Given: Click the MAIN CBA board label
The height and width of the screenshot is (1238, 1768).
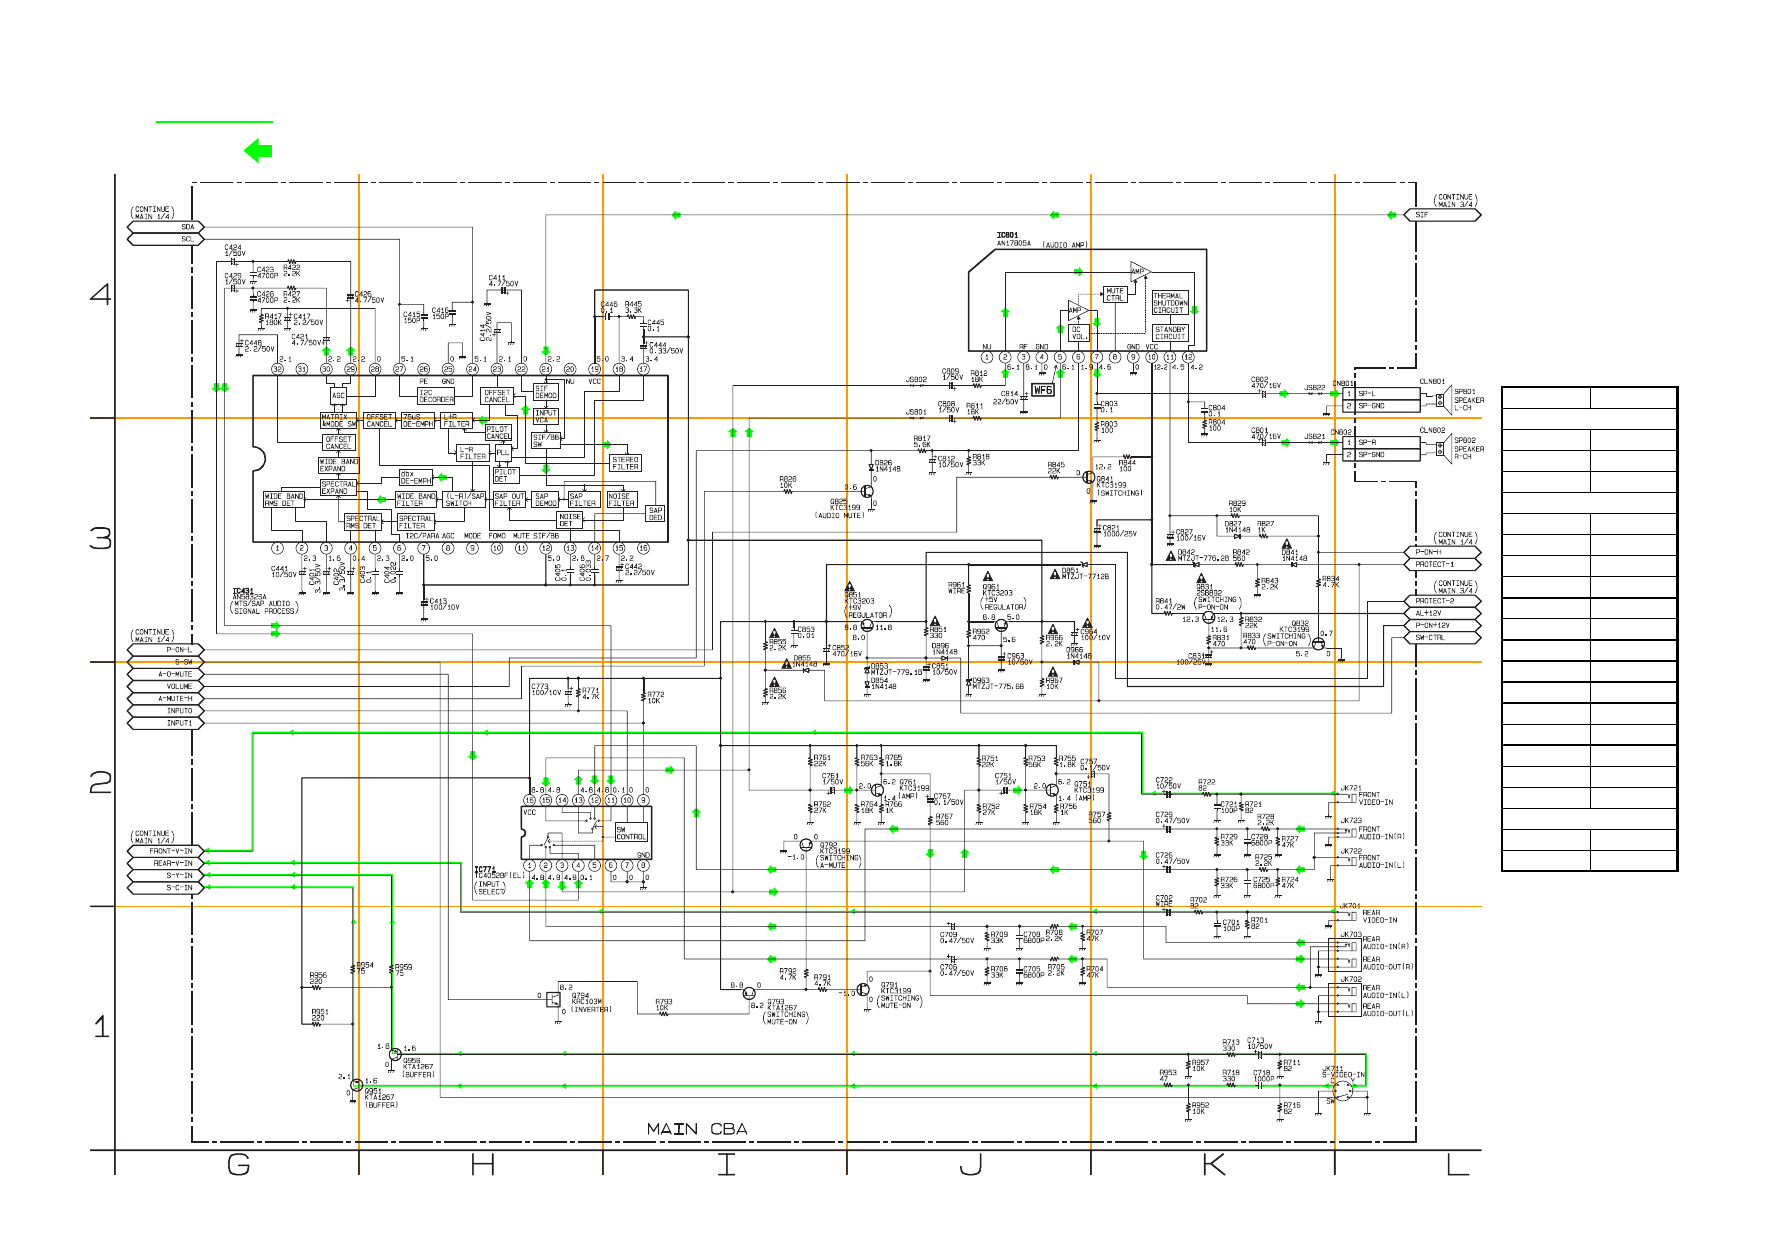Looking at the screenshot, I should click(696, 1129).
